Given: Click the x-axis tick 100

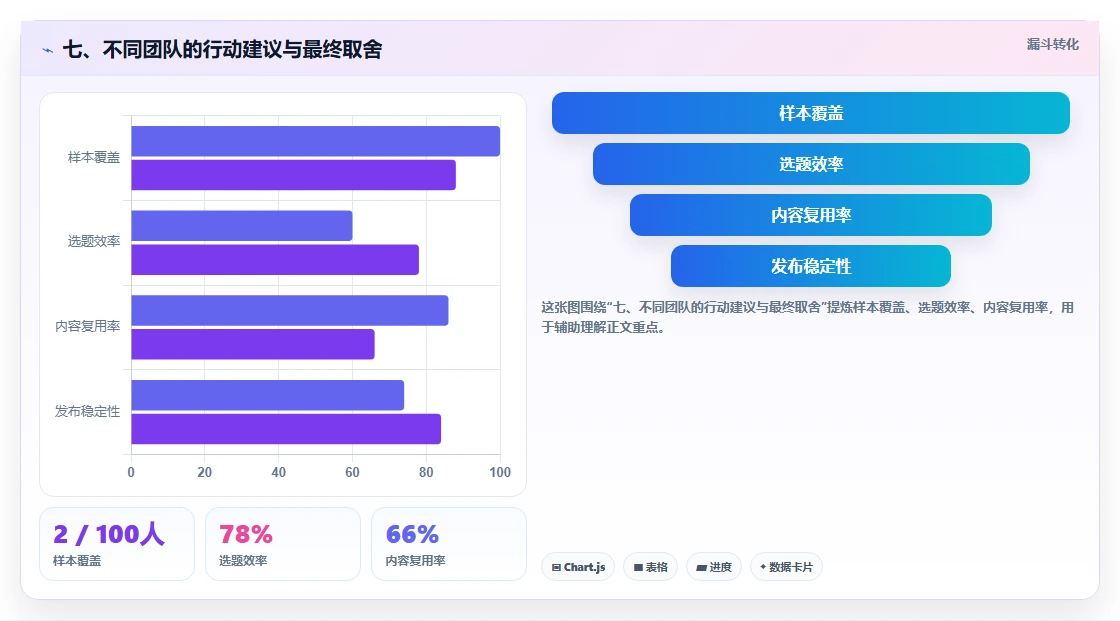Looking at the screenshot, I should click(x=500, y=472).
